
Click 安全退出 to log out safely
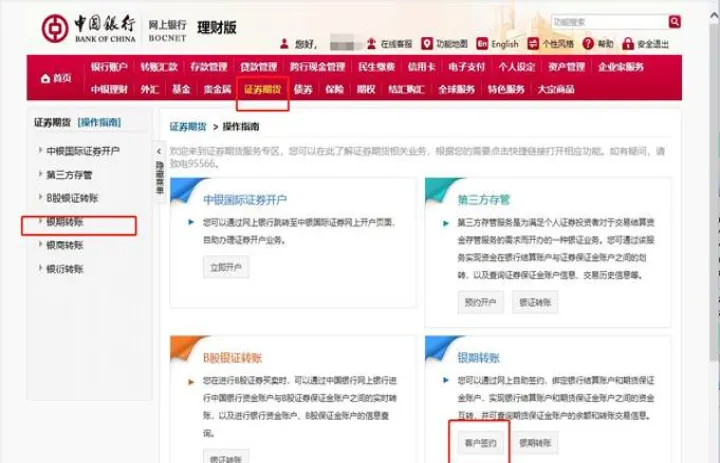click(x=645, y=44)
